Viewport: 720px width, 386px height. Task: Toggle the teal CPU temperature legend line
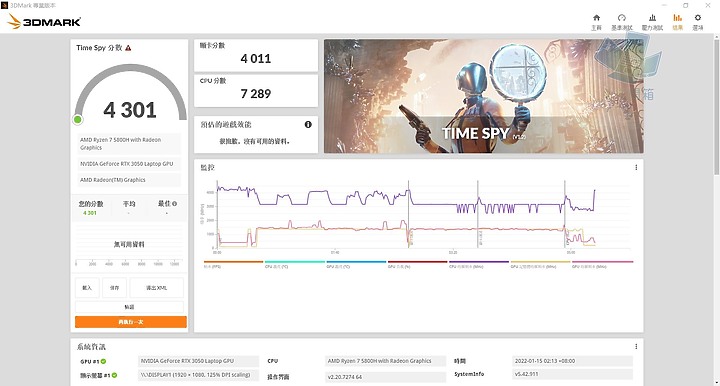coord(295,264)
